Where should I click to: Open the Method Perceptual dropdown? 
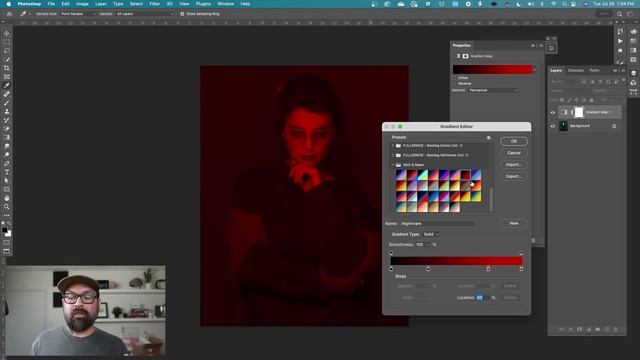[x=493, y=90]
